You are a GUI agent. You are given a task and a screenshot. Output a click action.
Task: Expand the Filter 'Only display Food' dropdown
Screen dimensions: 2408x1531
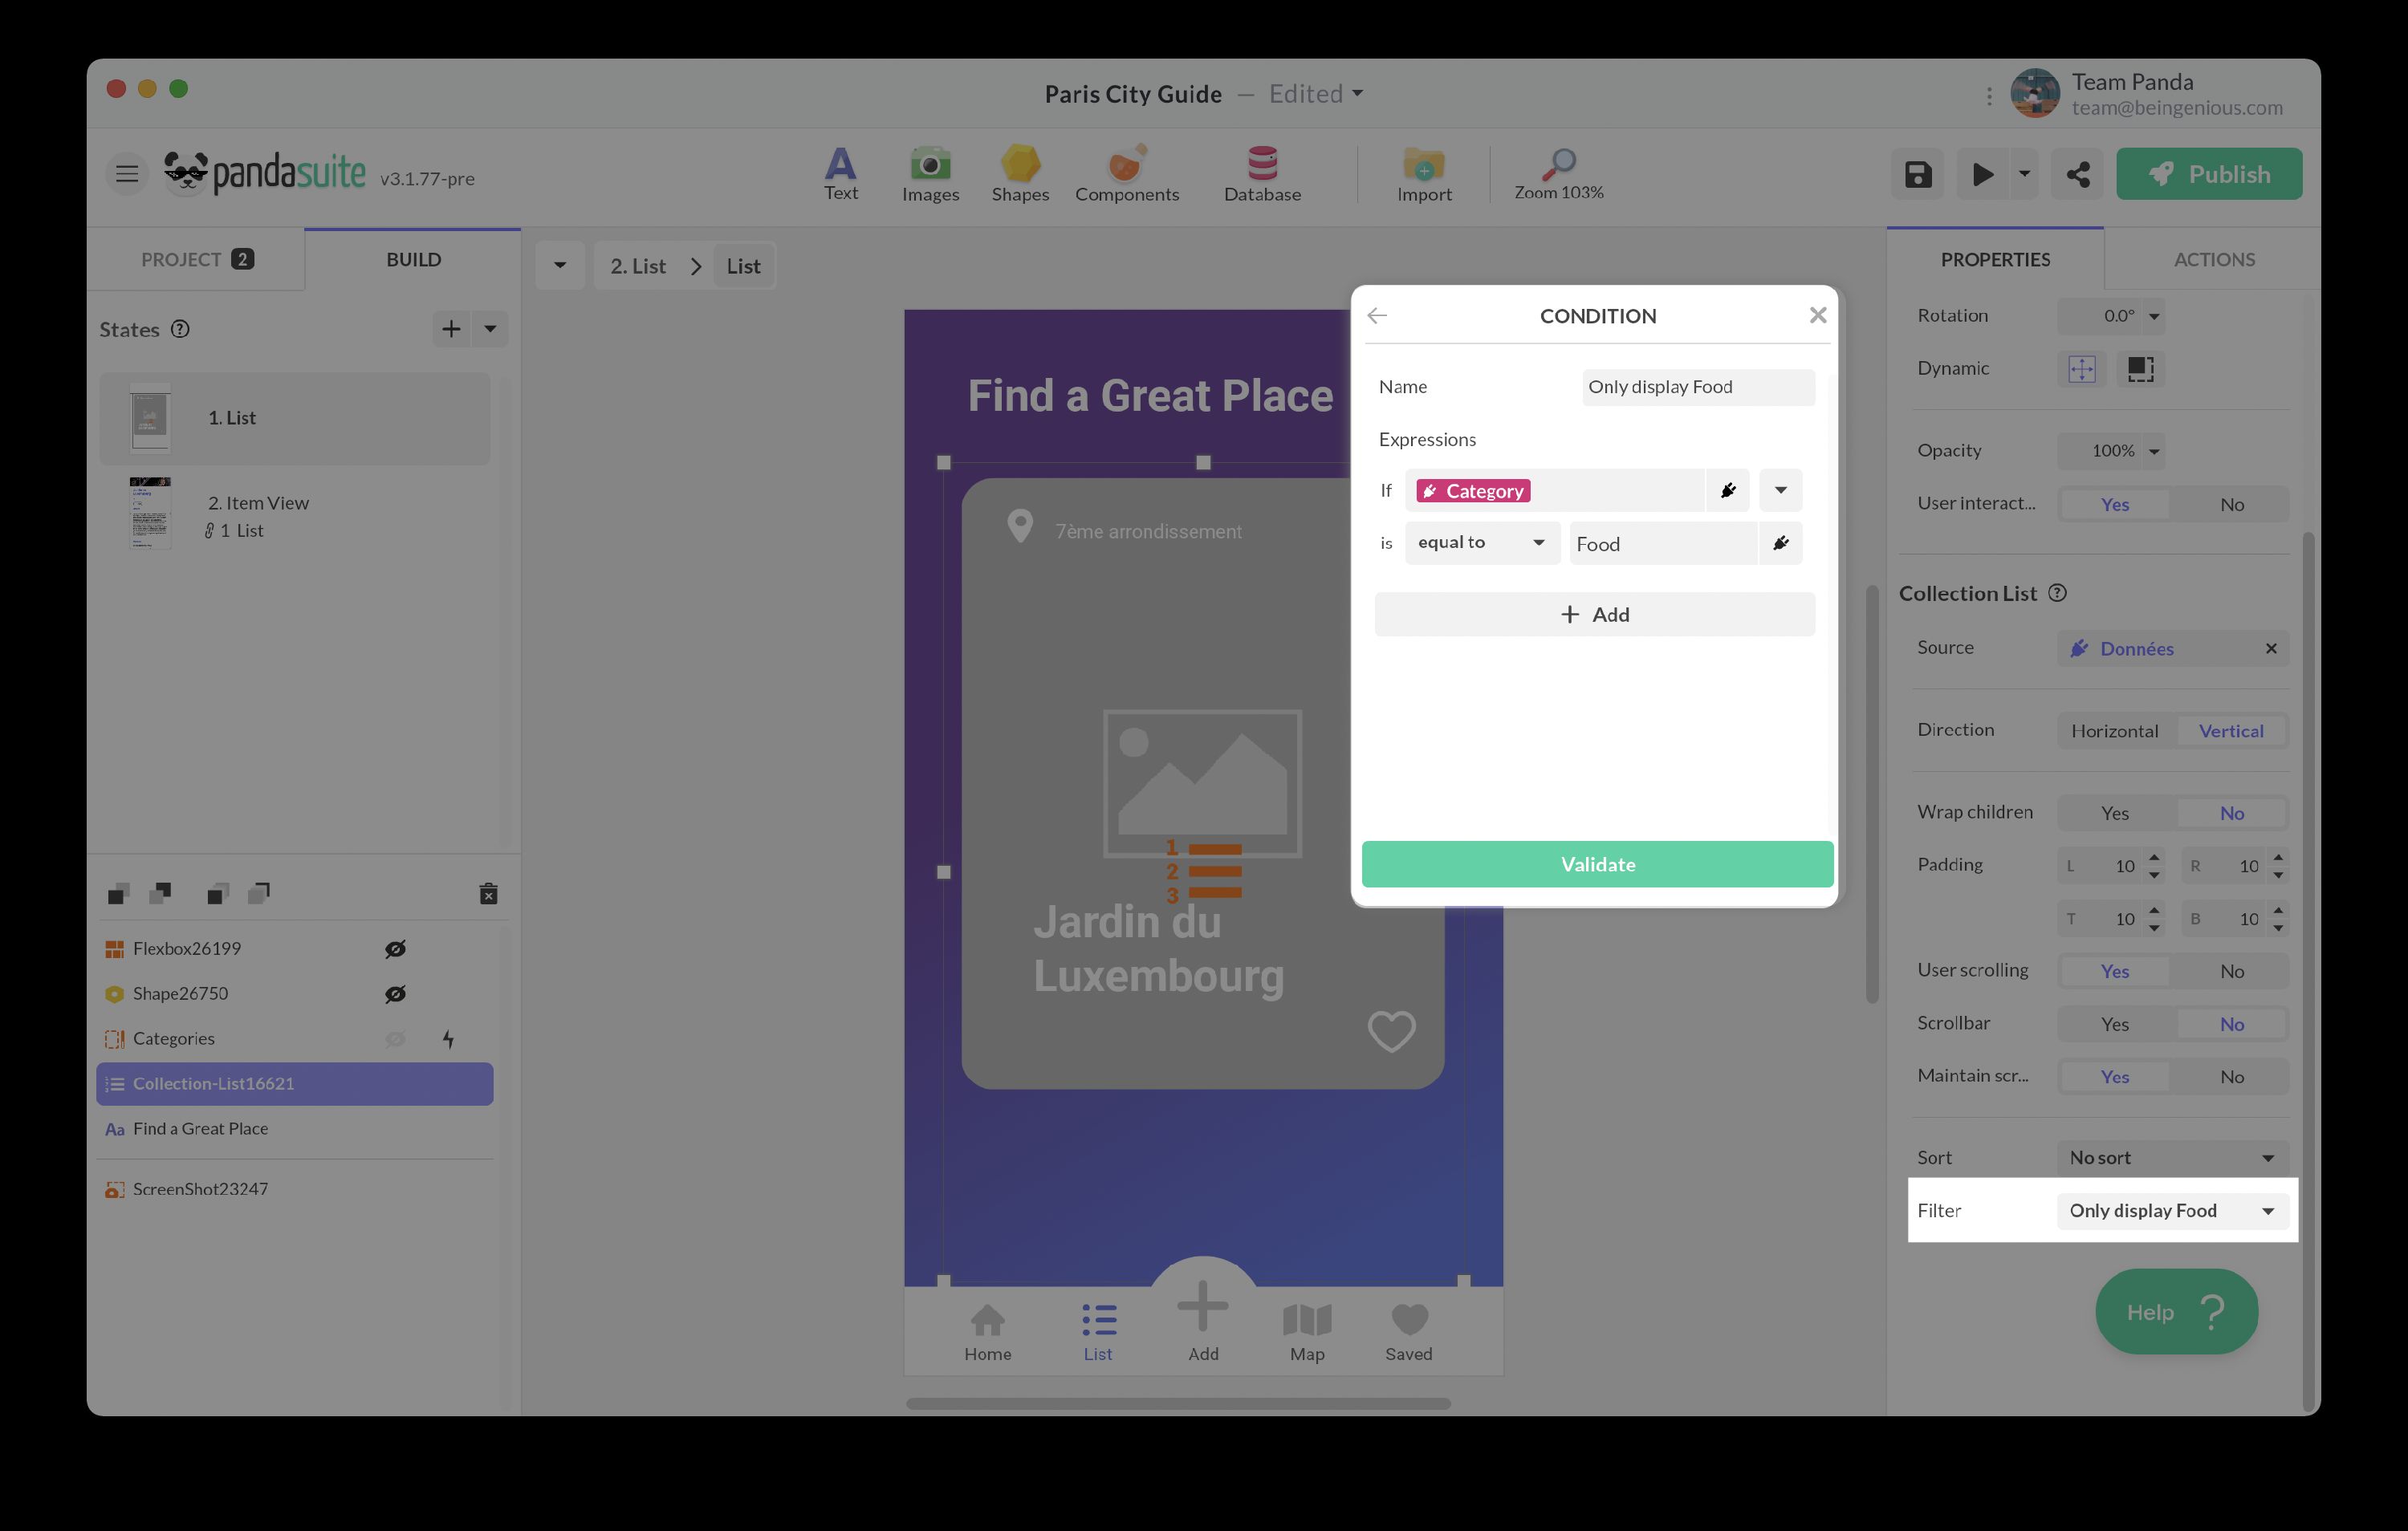(2171, 1210)
